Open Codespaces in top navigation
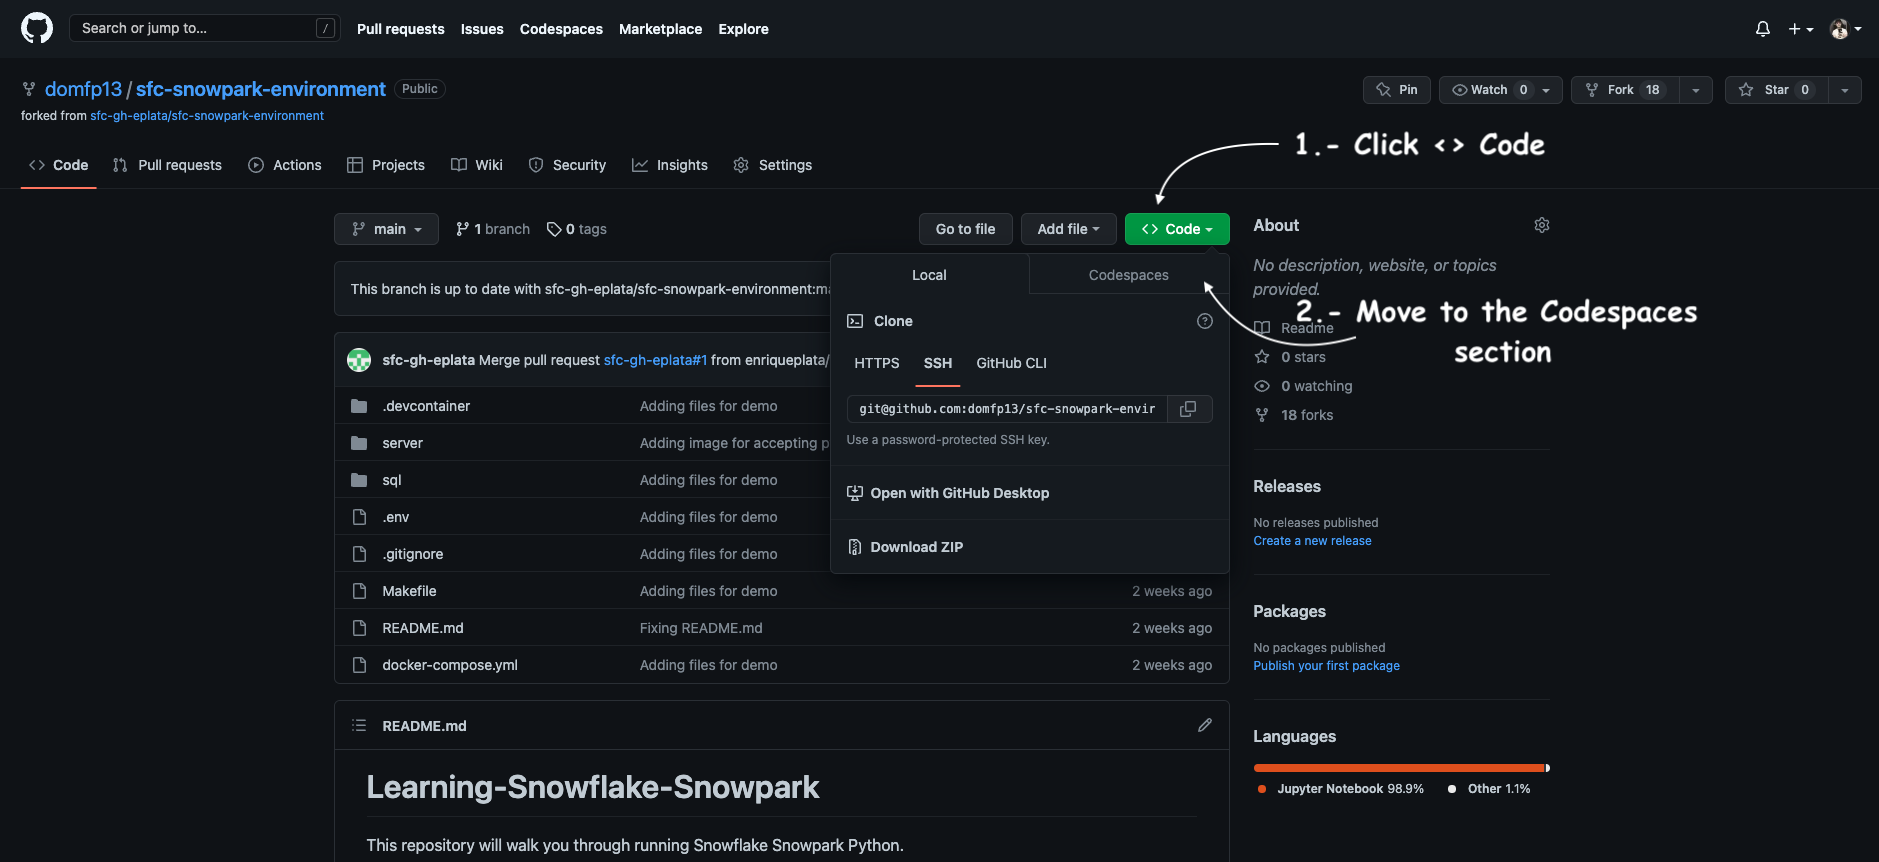Screen dimensions: 1879x862 (561, 29)
